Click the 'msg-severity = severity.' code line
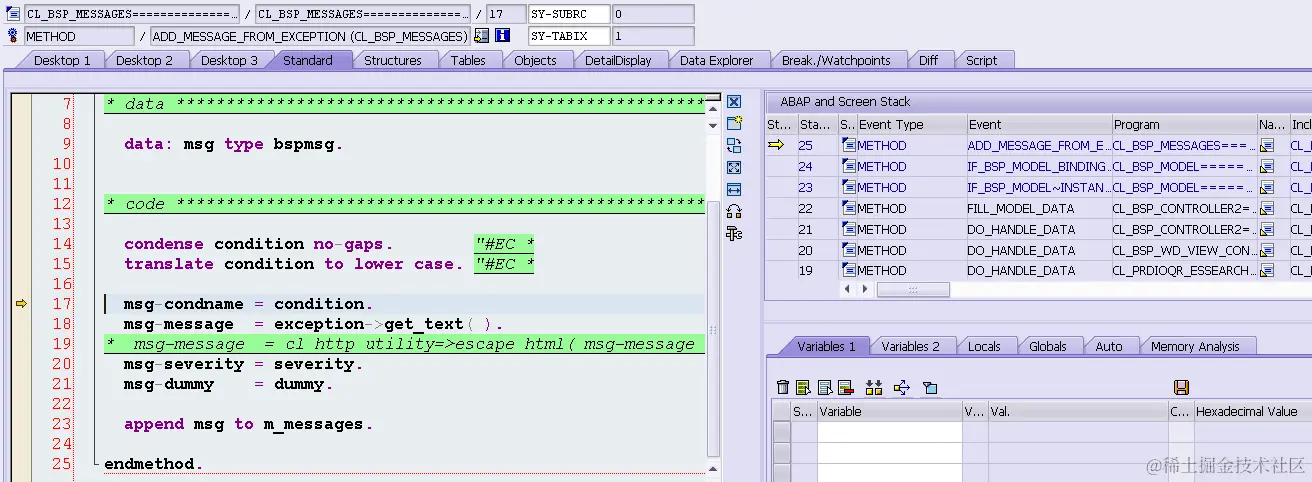Viewport: 1312px width, 482px height. 243,364
